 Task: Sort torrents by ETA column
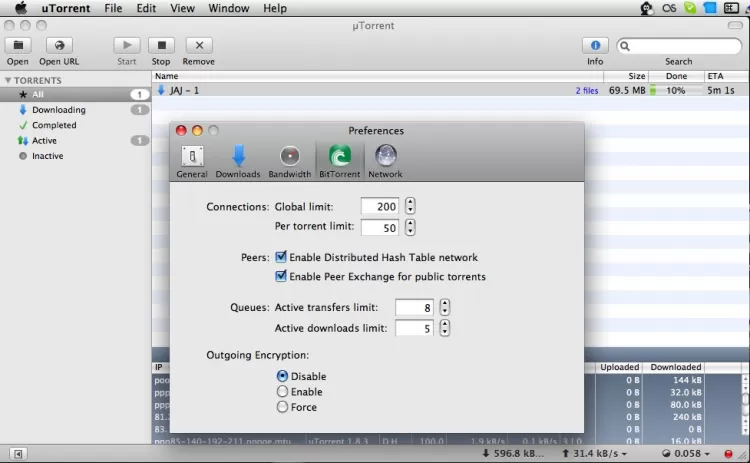(x=726, y=76)
